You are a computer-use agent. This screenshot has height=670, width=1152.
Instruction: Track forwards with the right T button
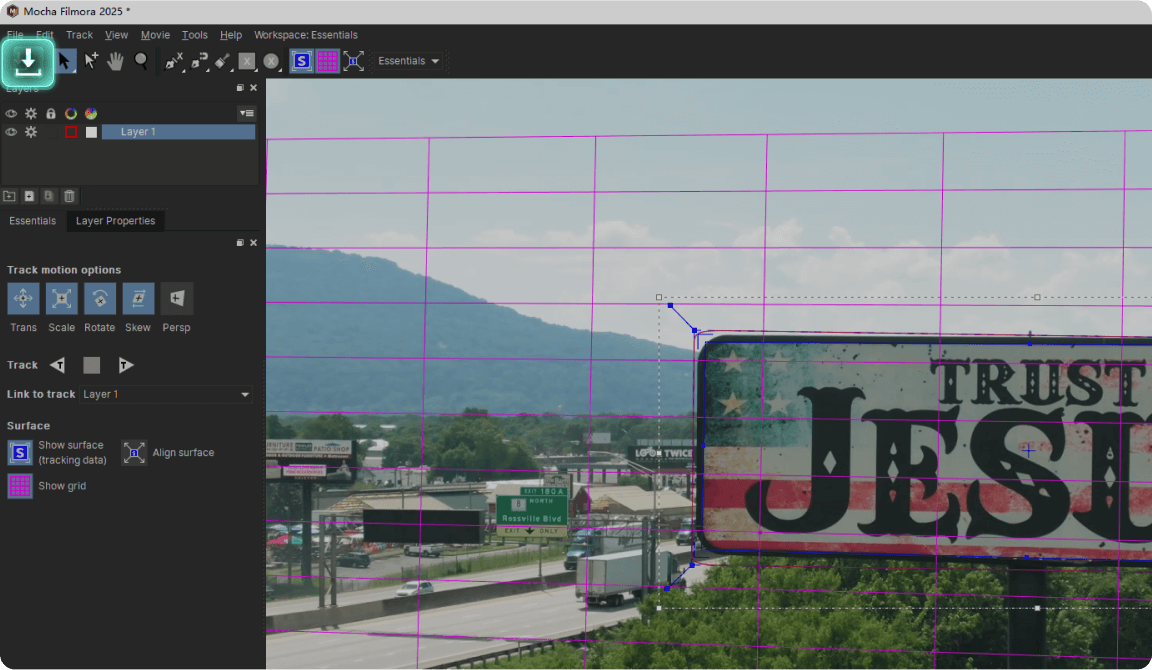(126, 365)
